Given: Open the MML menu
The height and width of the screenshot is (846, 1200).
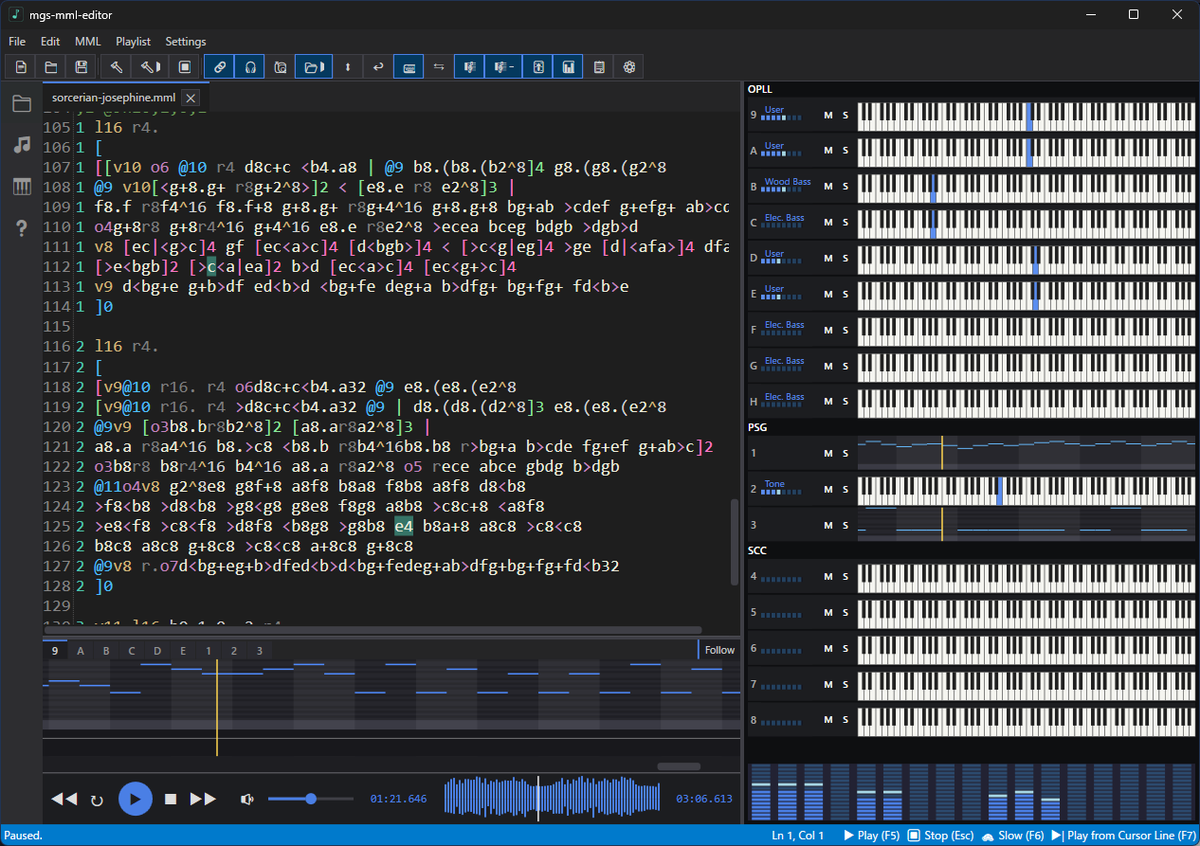Looking at the screenshot, I should (x=88, y=42).
